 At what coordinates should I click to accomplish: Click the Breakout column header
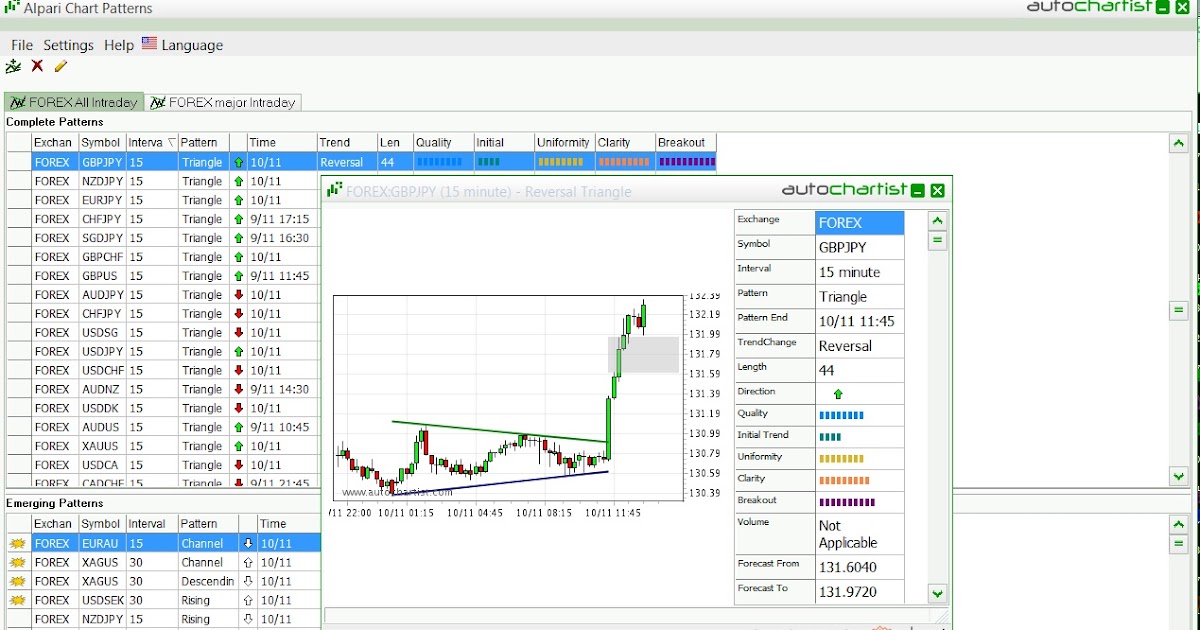click(x=685, y=142)
